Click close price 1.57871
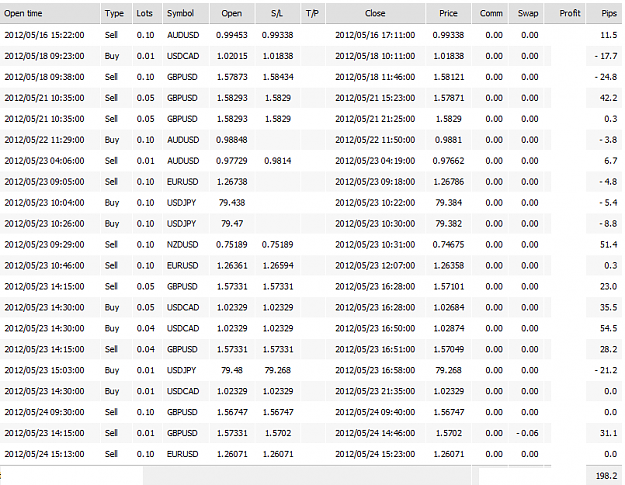 coord(448,98)
